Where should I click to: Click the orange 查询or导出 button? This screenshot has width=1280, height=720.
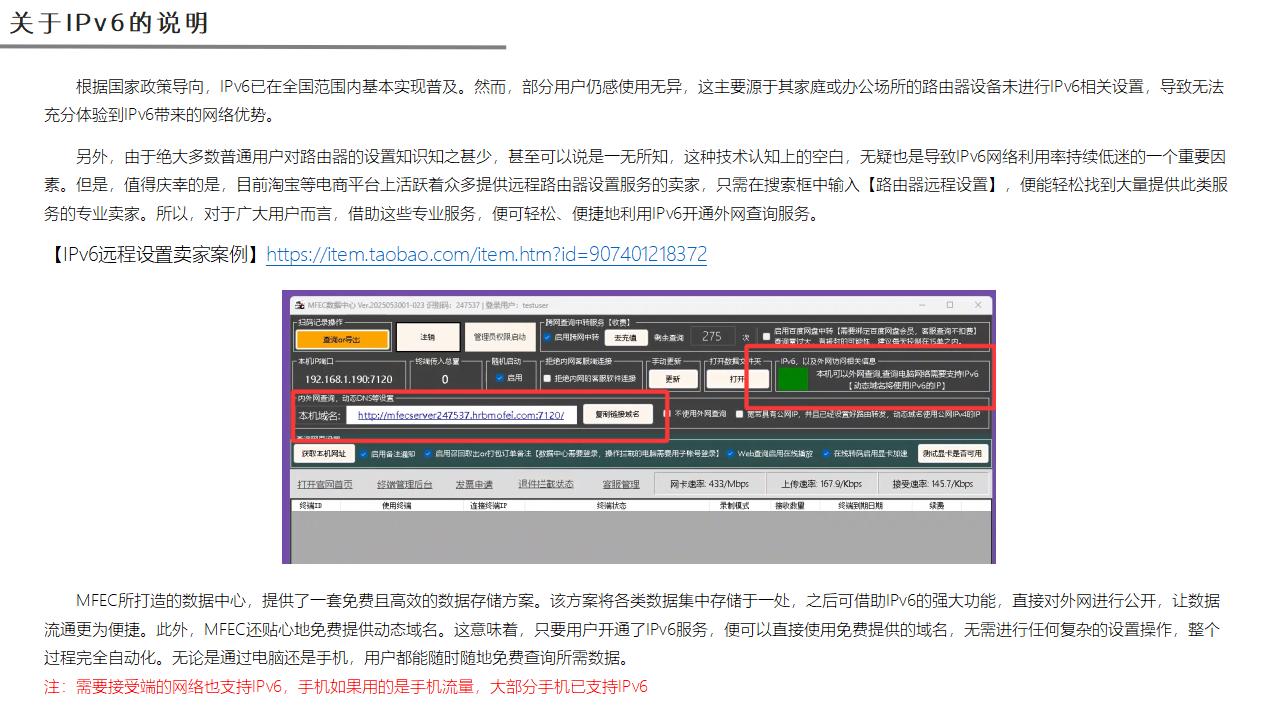coord(341,339)
